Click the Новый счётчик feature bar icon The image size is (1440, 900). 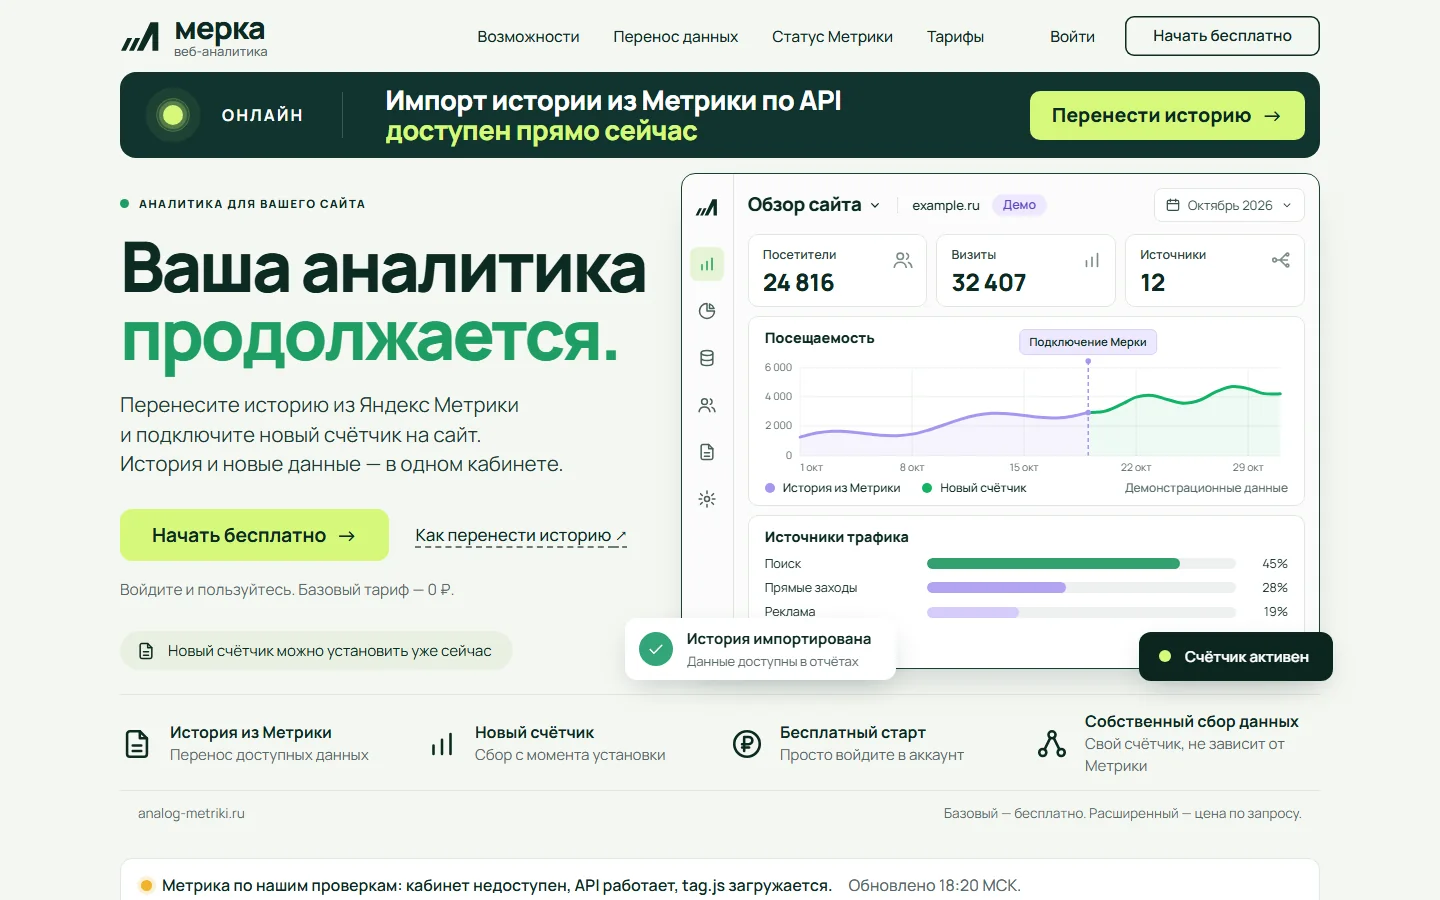coord(442,744)
